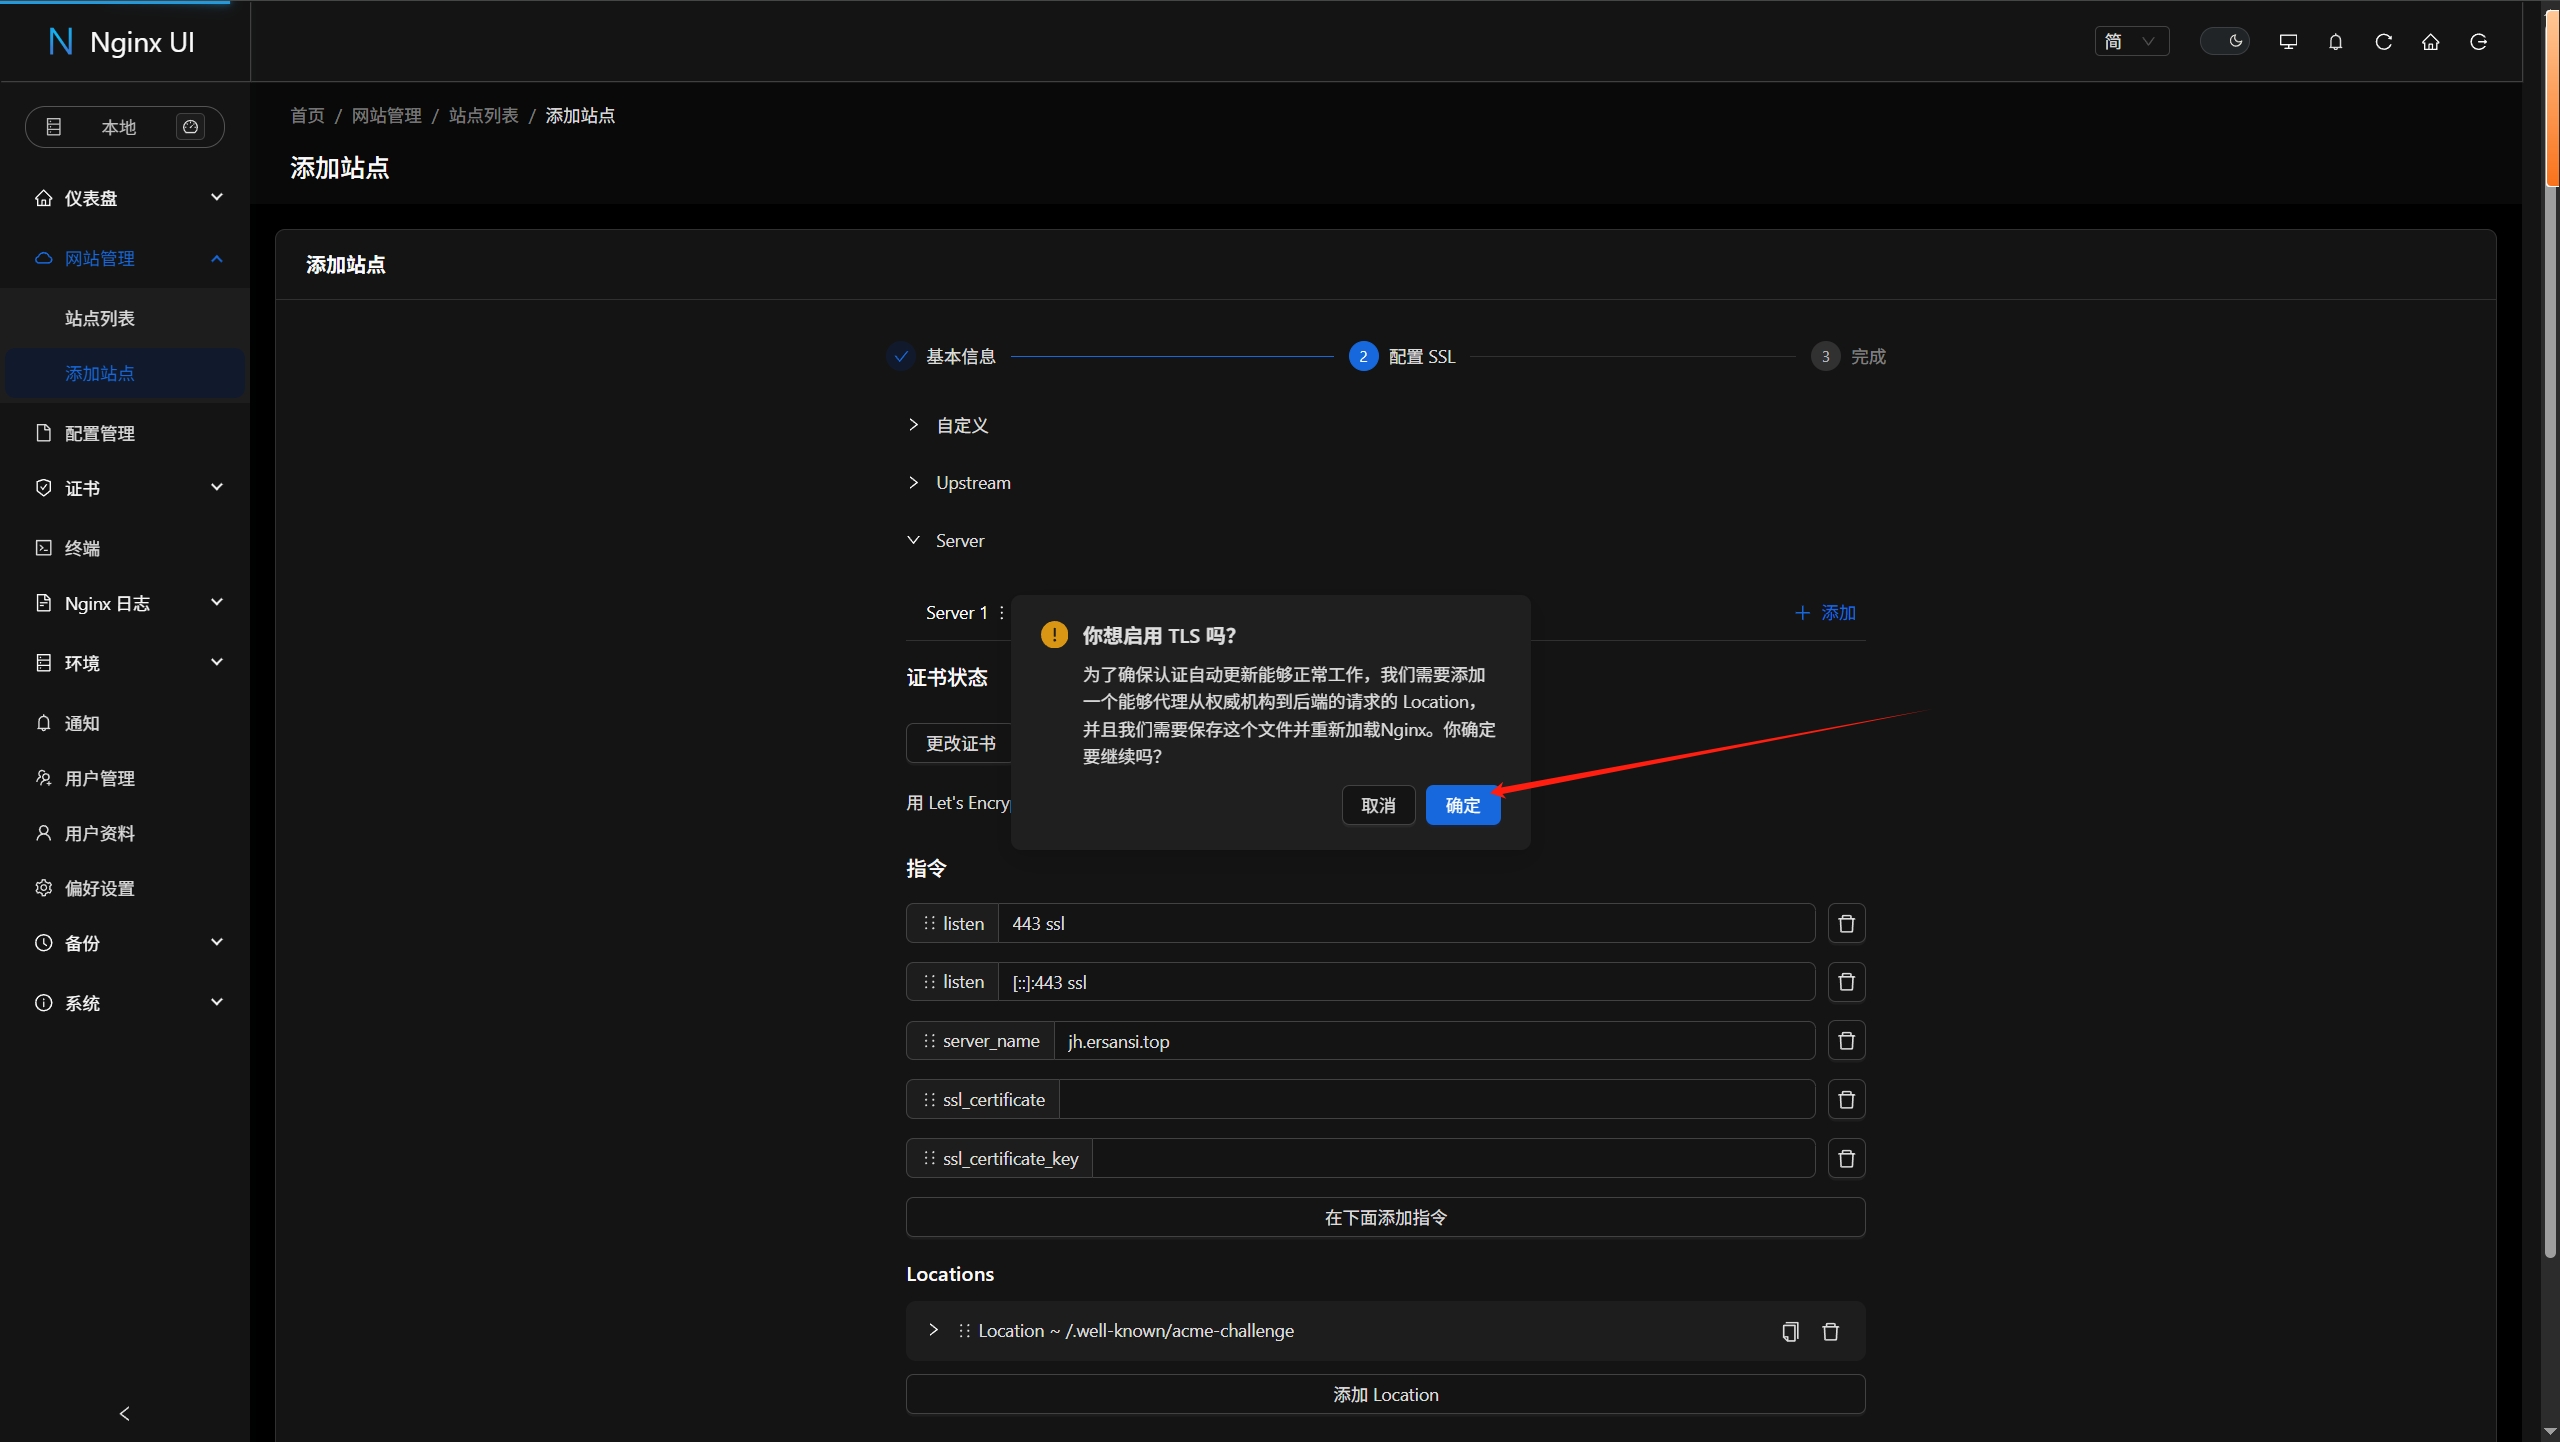Open 站点列表 in sidebar
Screen dimensions: 2560x1442
click(x=125, y=318)
